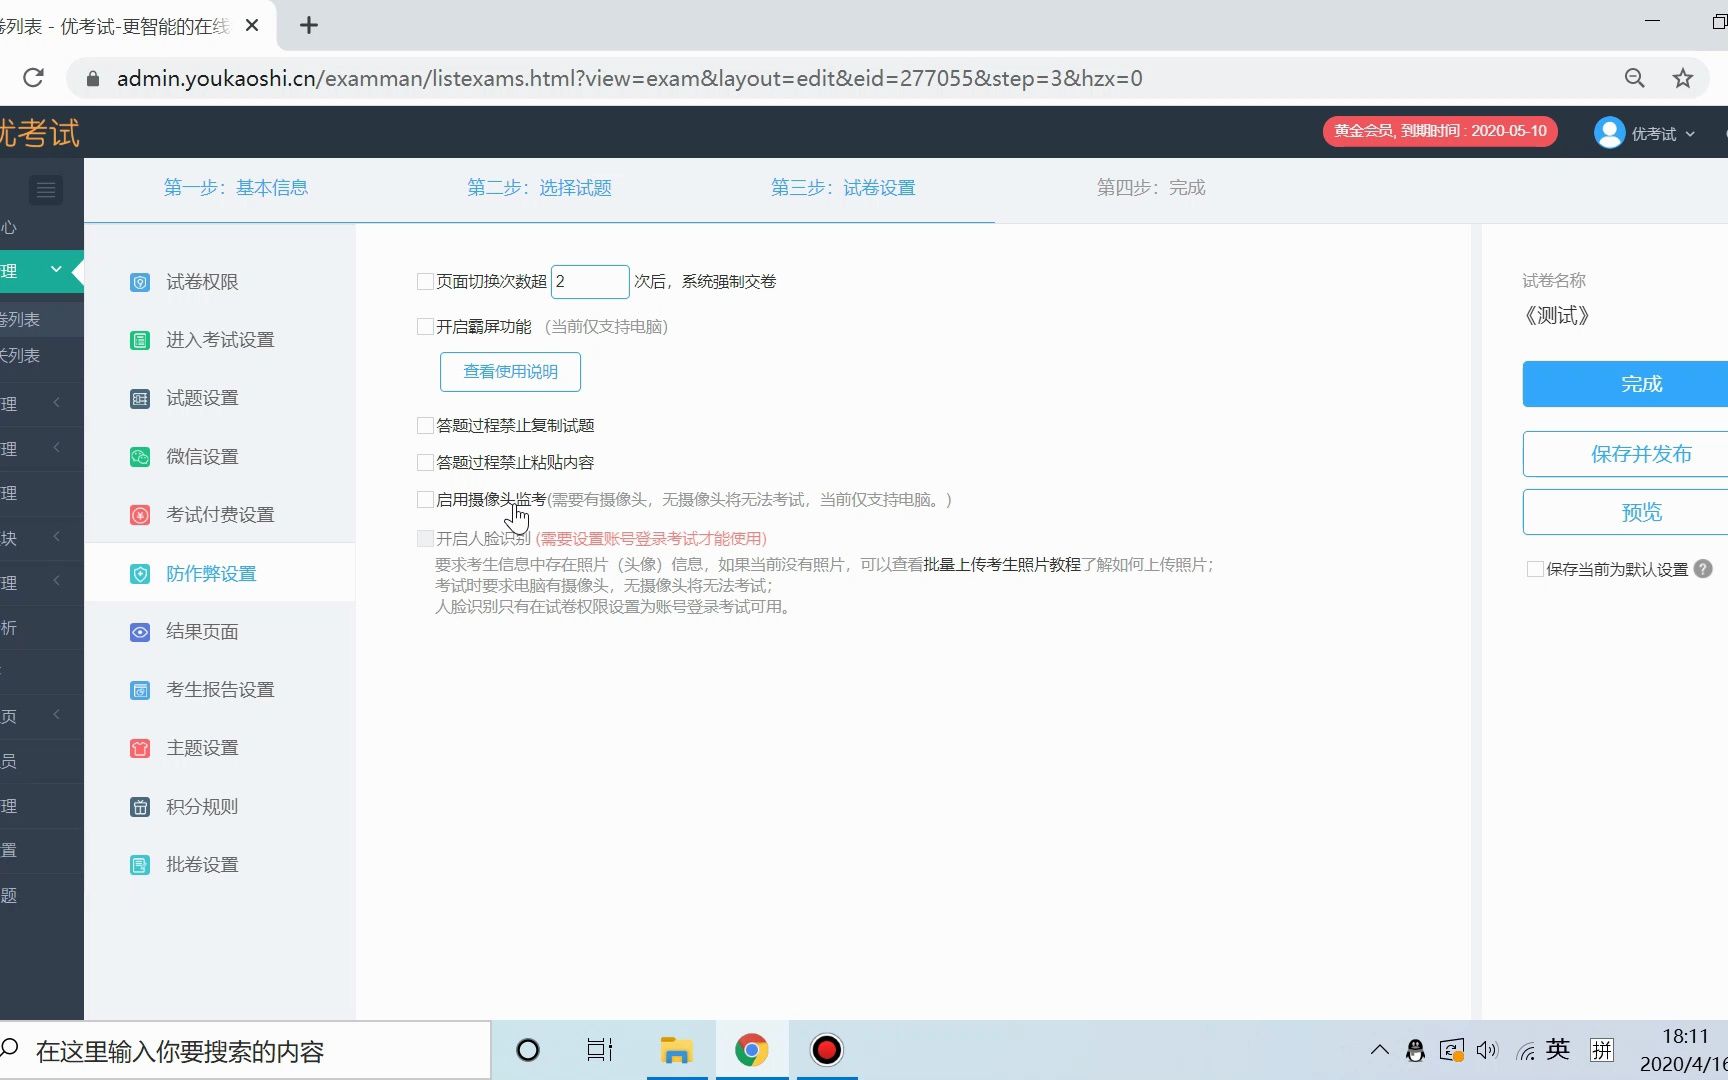Viewport: 1728px width, 1080px height.
Task: Enable 页面切换次数超 limit checkbox
Action: pyautogui.click(x=425, y=282)
